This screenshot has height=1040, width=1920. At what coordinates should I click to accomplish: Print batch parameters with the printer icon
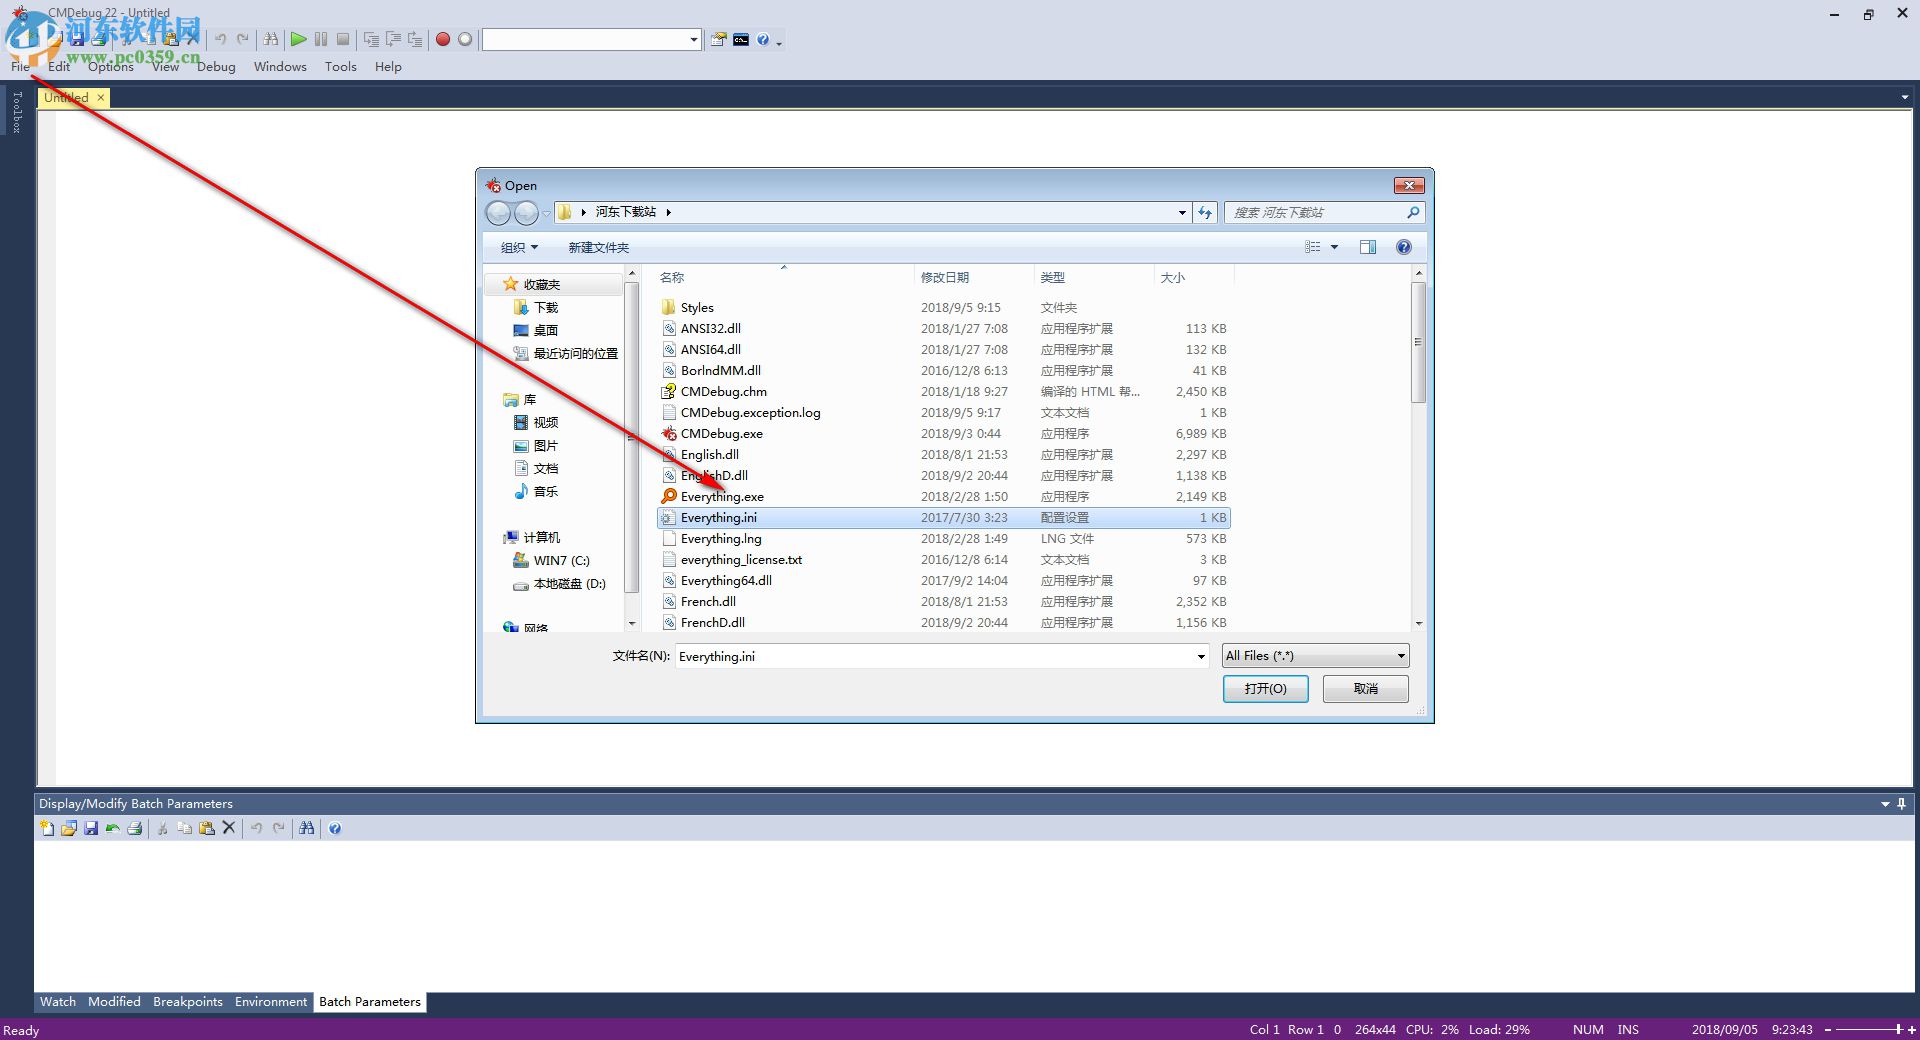[134, 828]
